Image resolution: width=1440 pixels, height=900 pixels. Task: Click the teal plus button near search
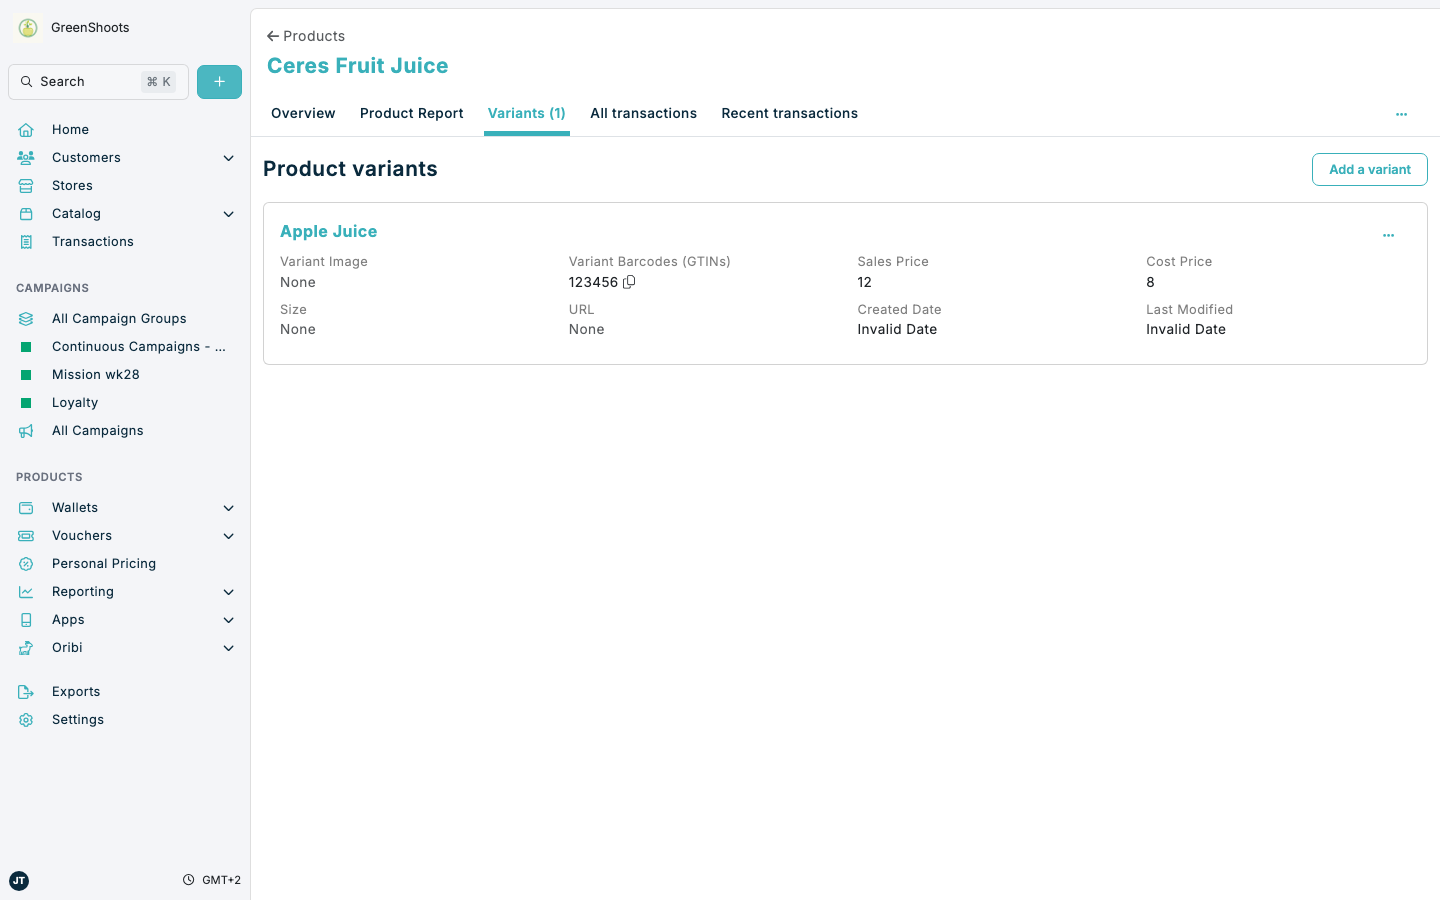click(219, 81)
